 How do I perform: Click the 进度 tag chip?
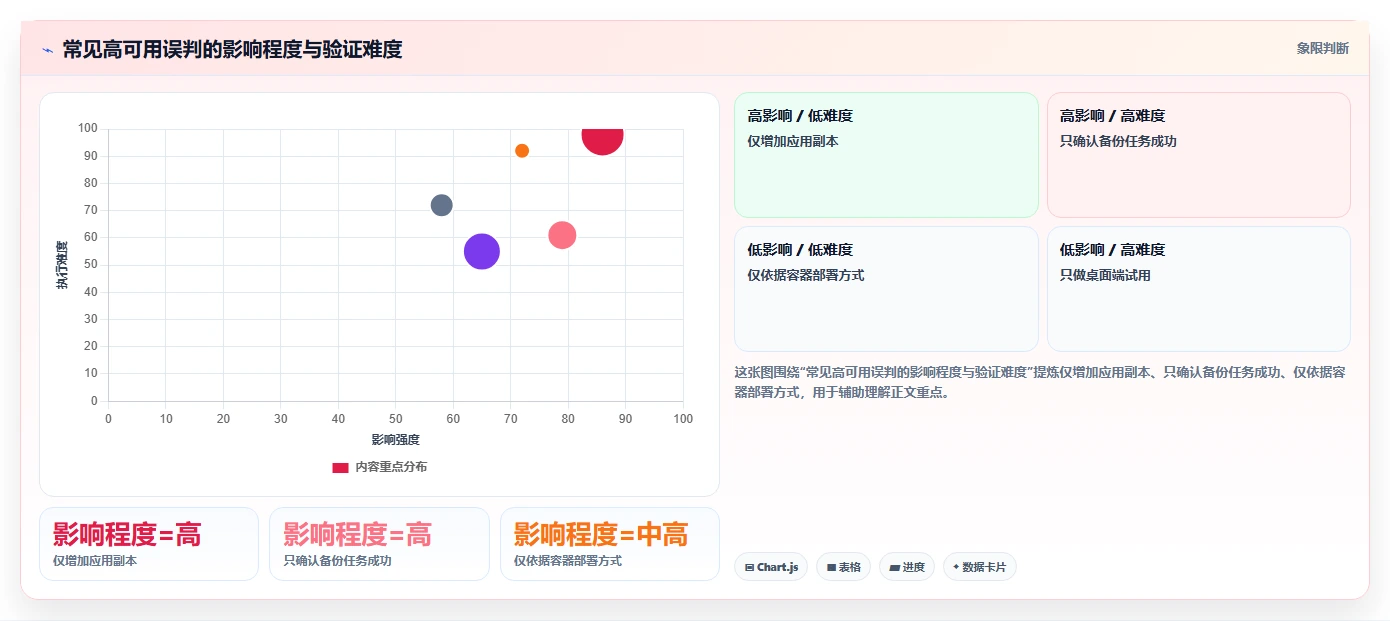pyautogui.click(x=907, y=567)
